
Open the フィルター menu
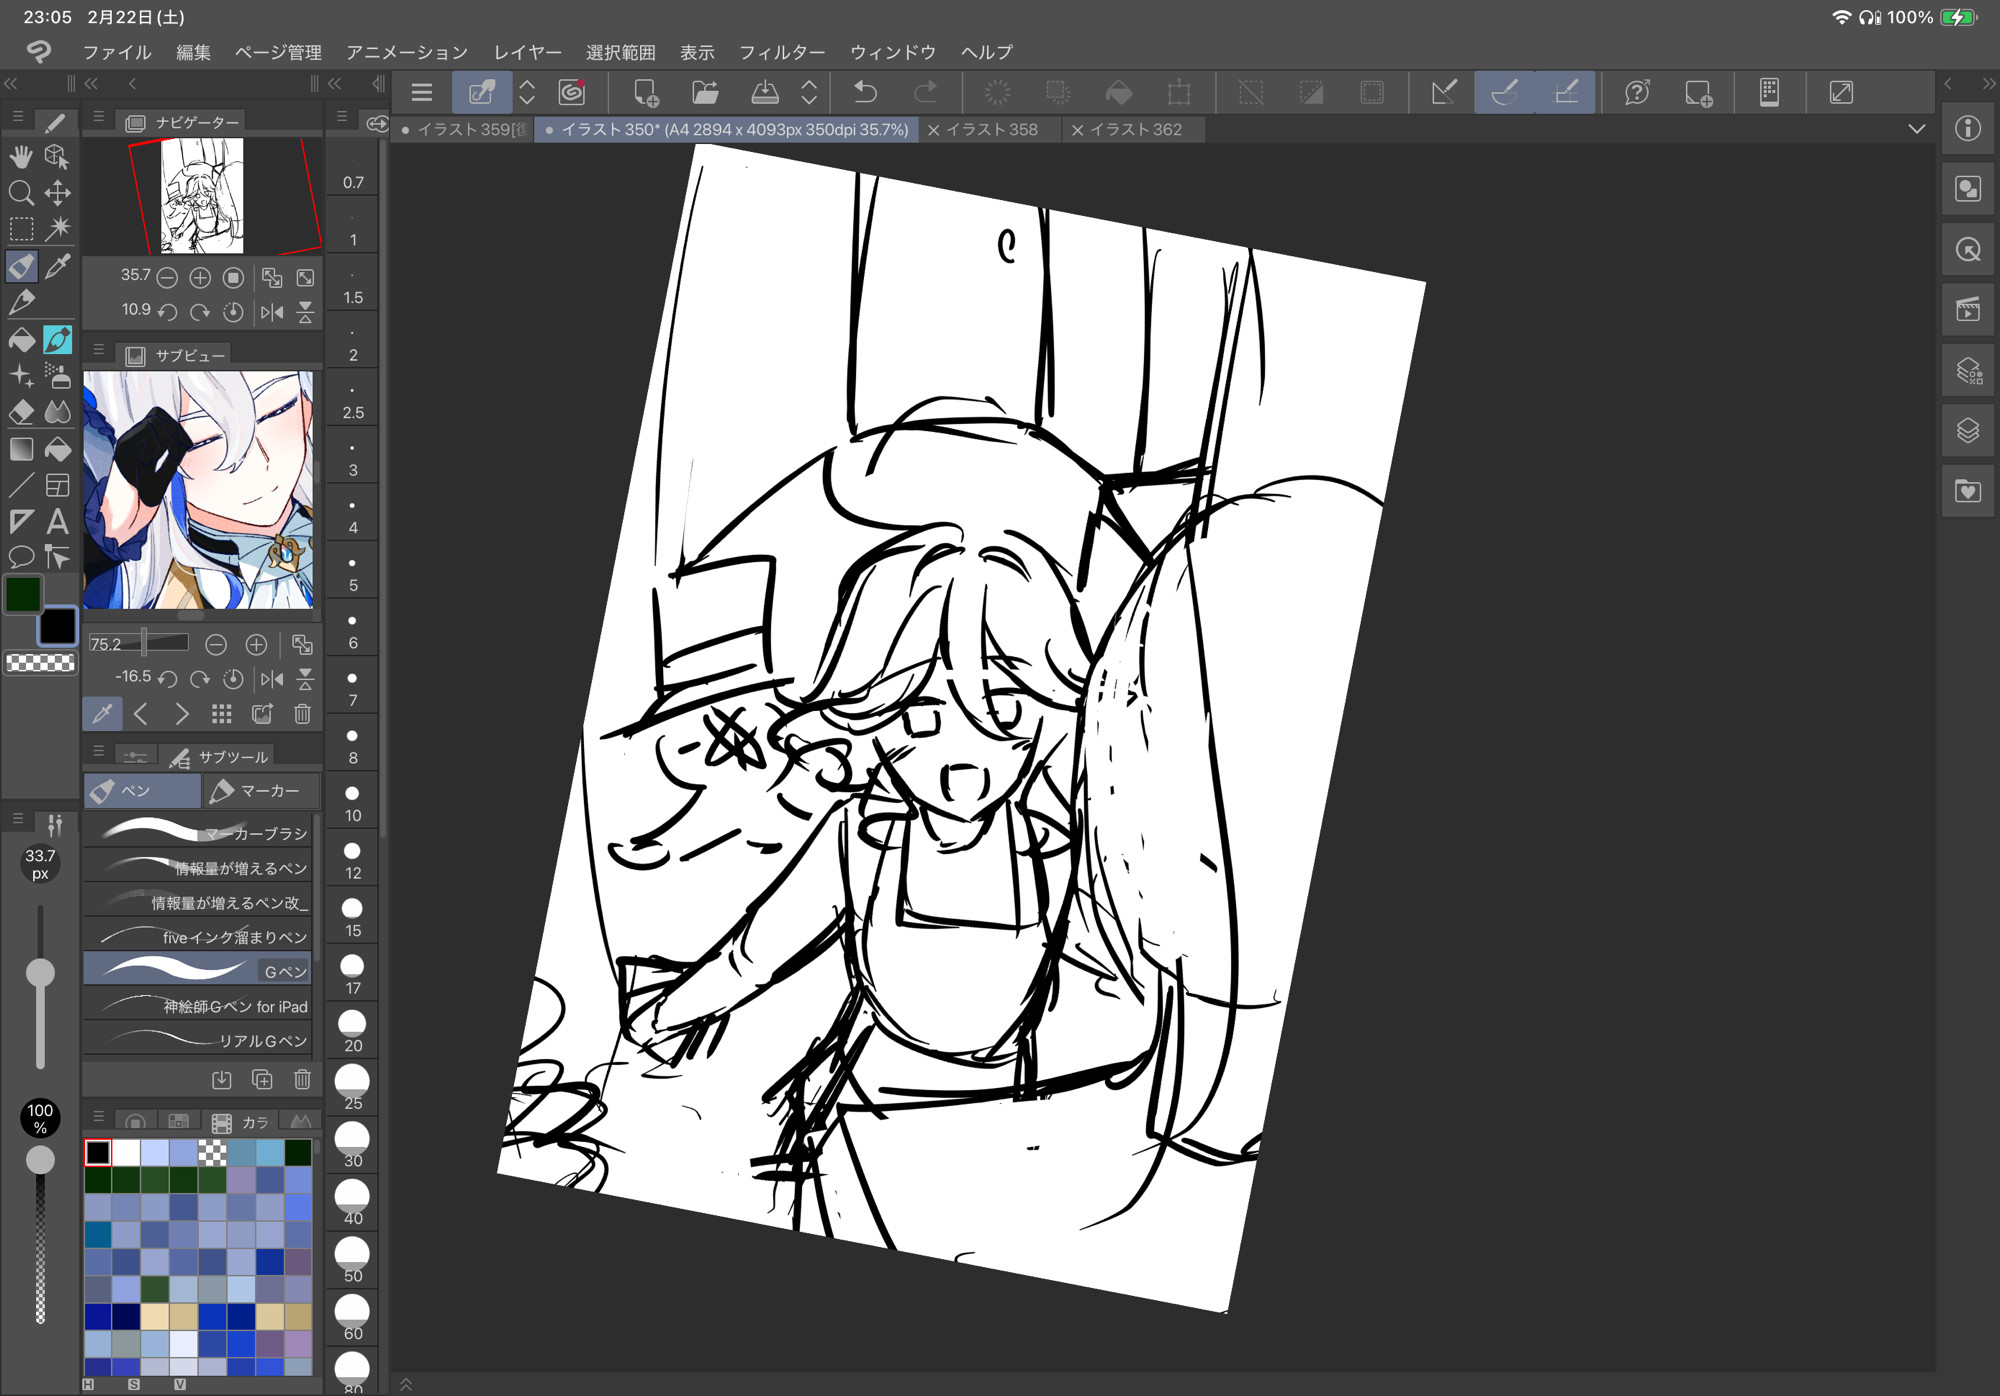[782, 52]
